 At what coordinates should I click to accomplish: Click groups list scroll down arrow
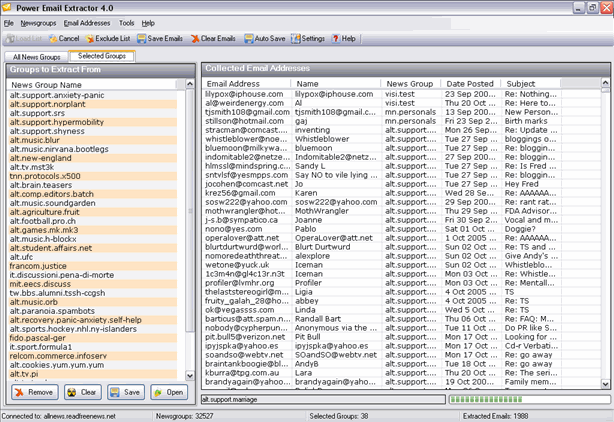tap(190, 376)
